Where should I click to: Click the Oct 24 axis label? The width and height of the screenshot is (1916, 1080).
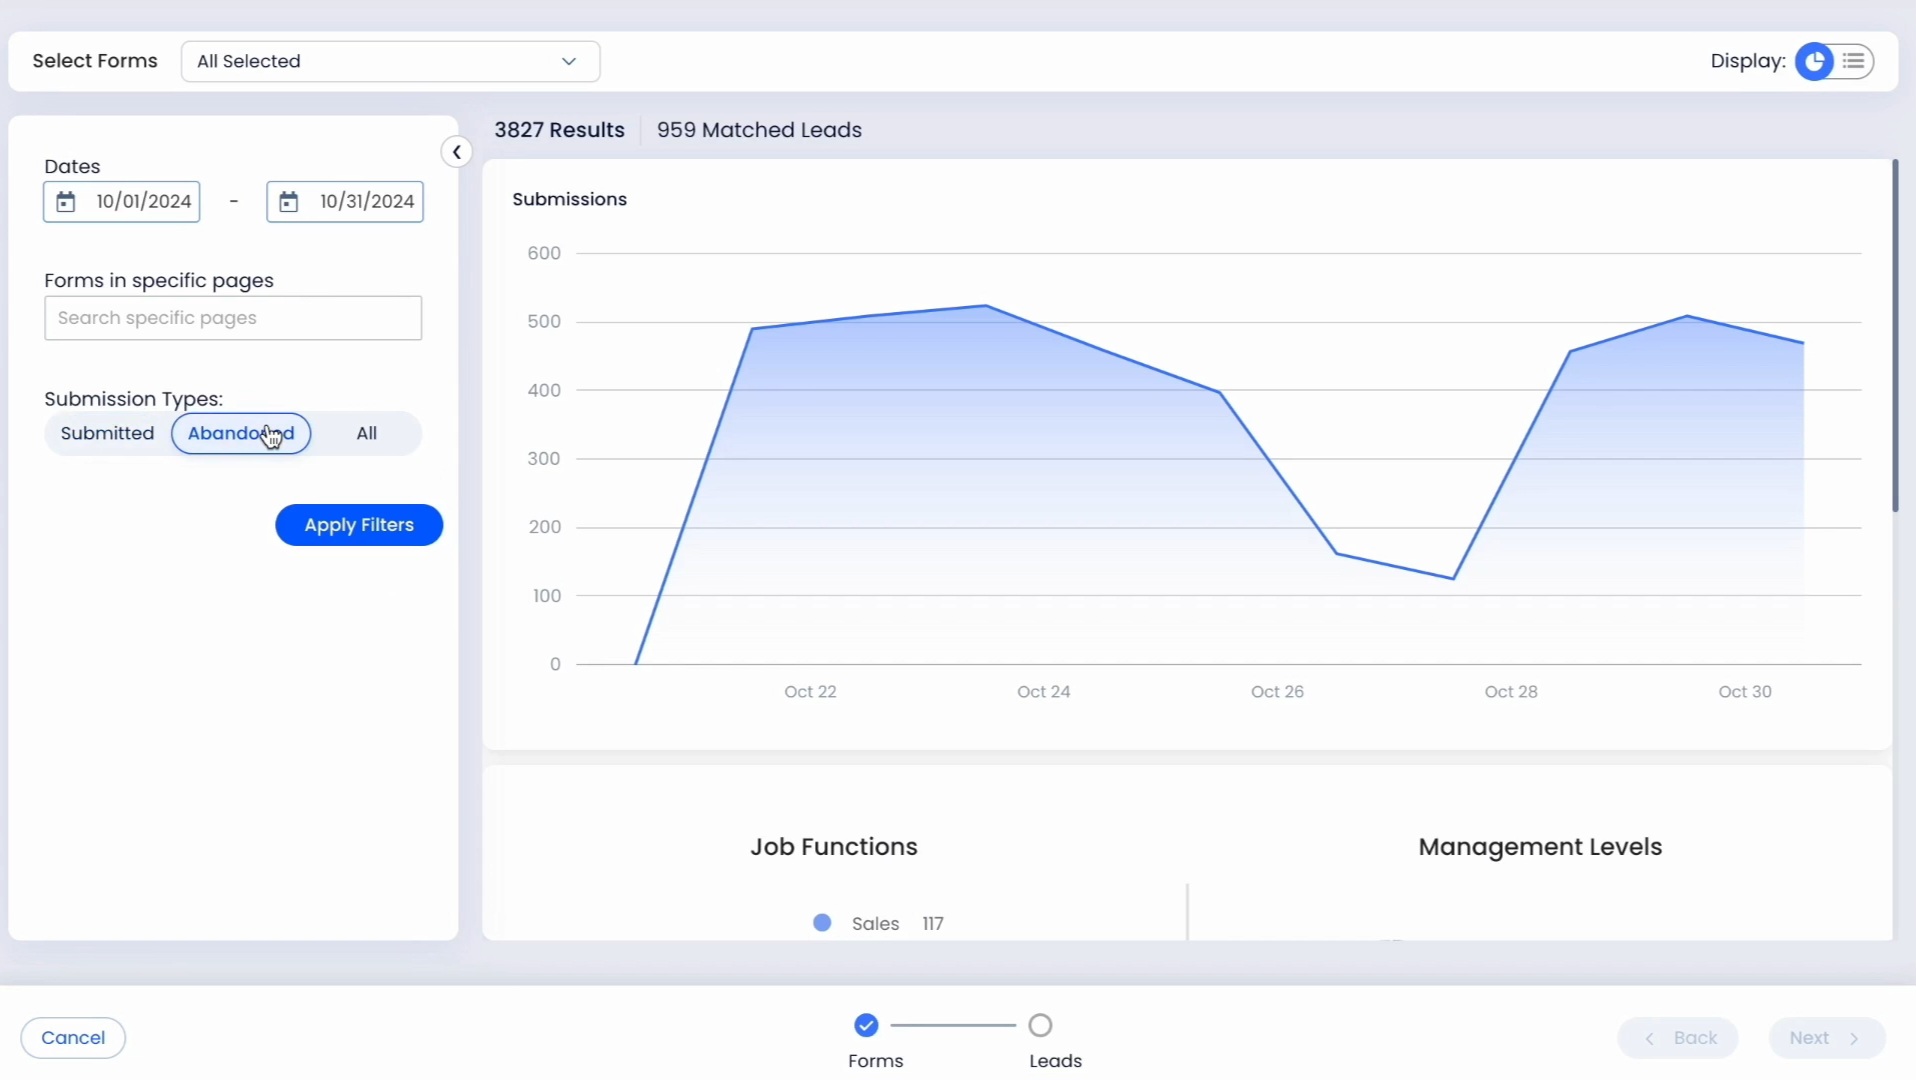[1044, 692]
